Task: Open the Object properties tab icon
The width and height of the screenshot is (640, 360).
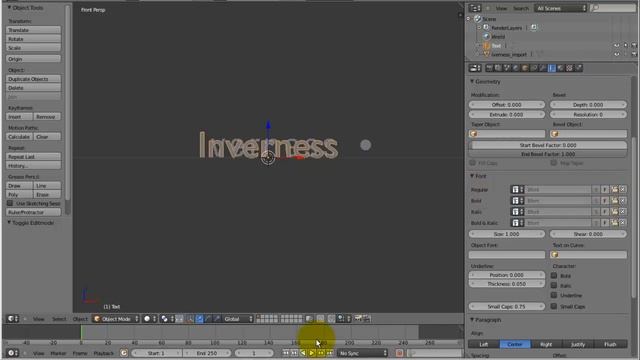Action: pyautogui.click(x=524, y=68)
